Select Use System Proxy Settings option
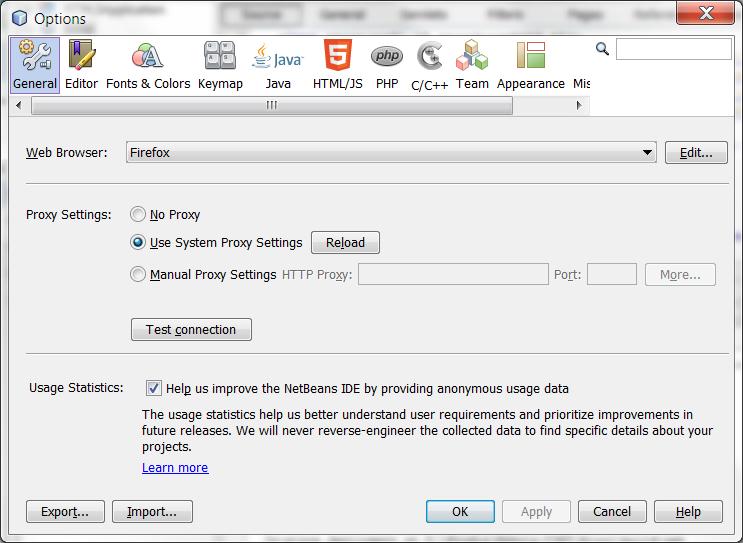Image resolution: width=743 pixels, height=543 pixels. (x=138, y=242)
